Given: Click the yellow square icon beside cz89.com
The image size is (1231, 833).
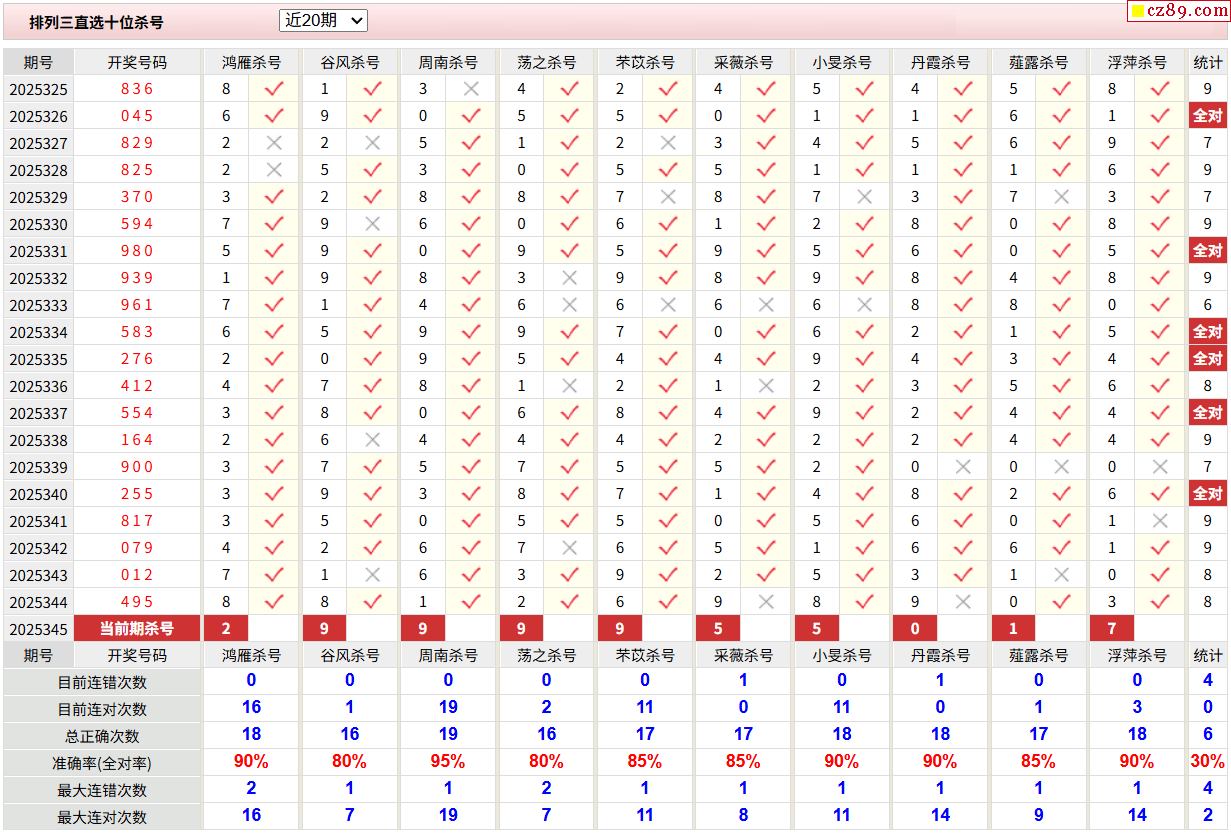Looking at the screenshot, I should [x=1138, y=12].
